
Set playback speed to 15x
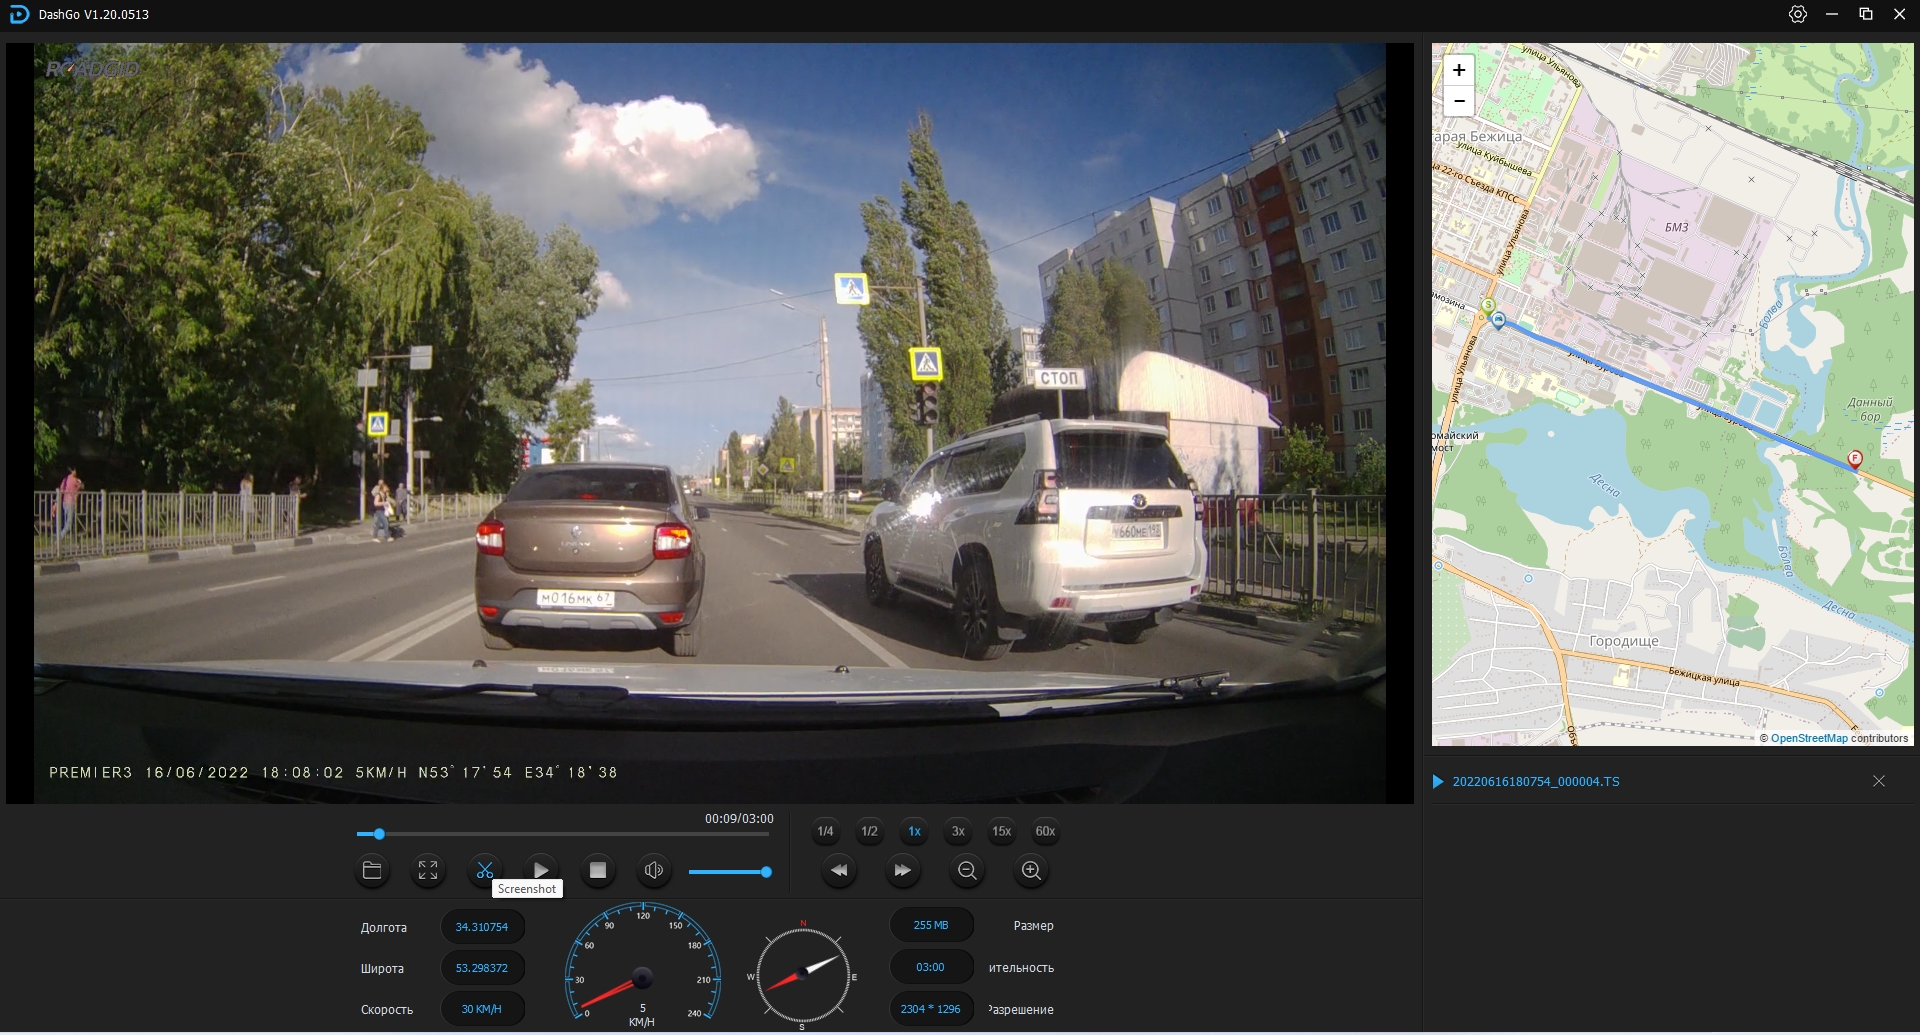click(x=1001, y=831)
